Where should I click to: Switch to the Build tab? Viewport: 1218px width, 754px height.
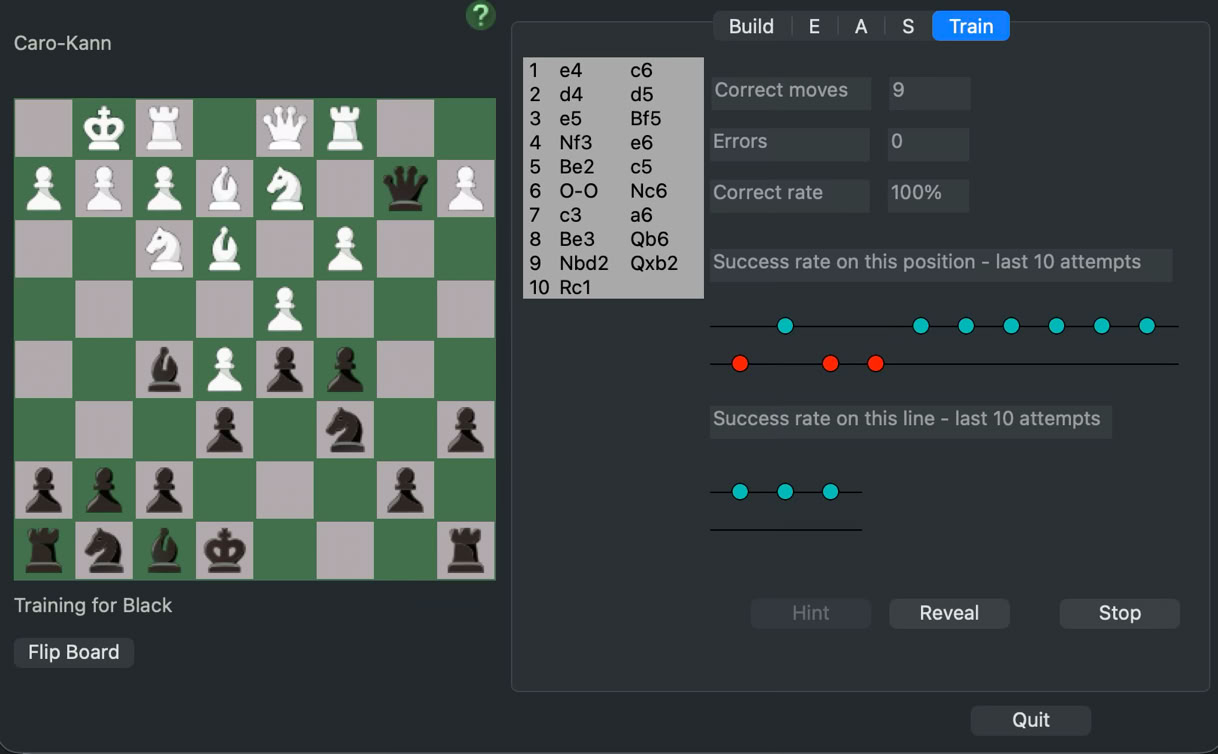coord(751,26)
